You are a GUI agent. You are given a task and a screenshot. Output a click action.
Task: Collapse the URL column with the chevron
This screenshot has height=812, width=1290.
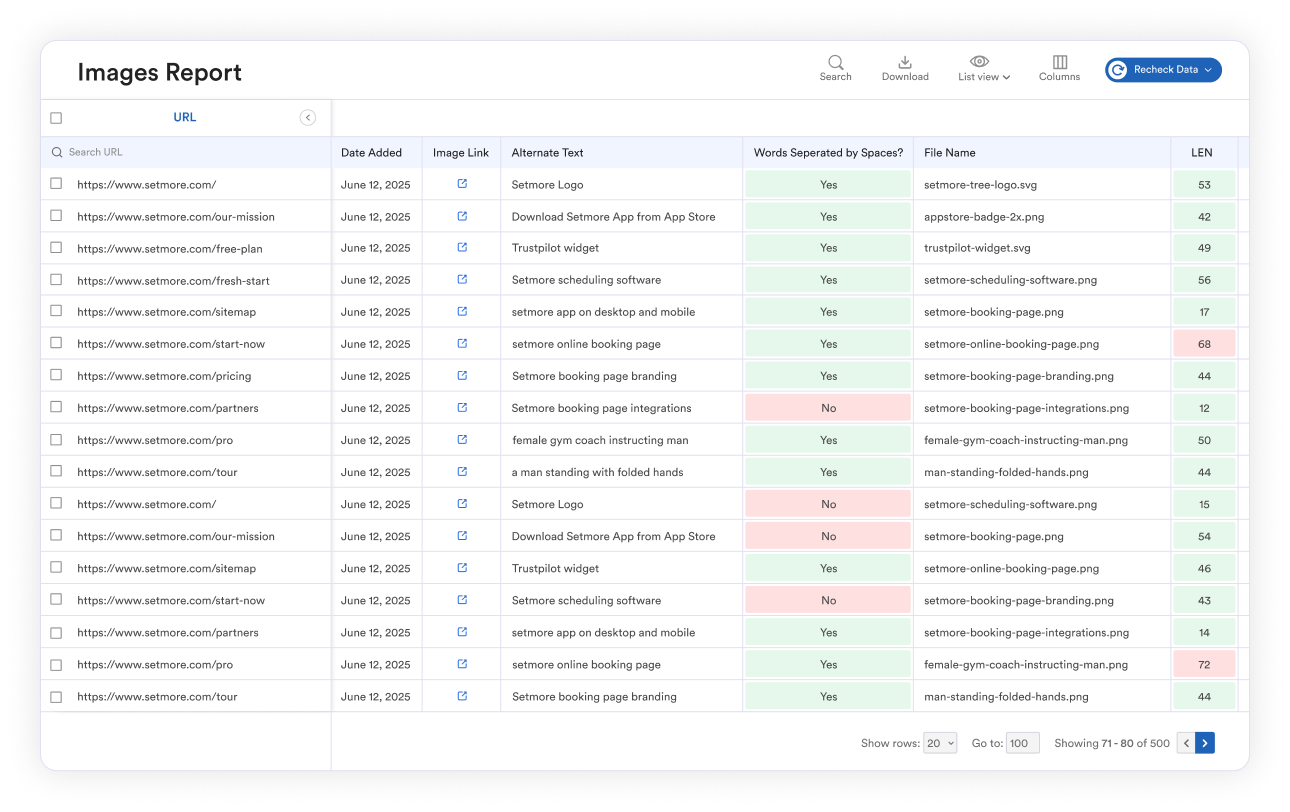[308, 117]
